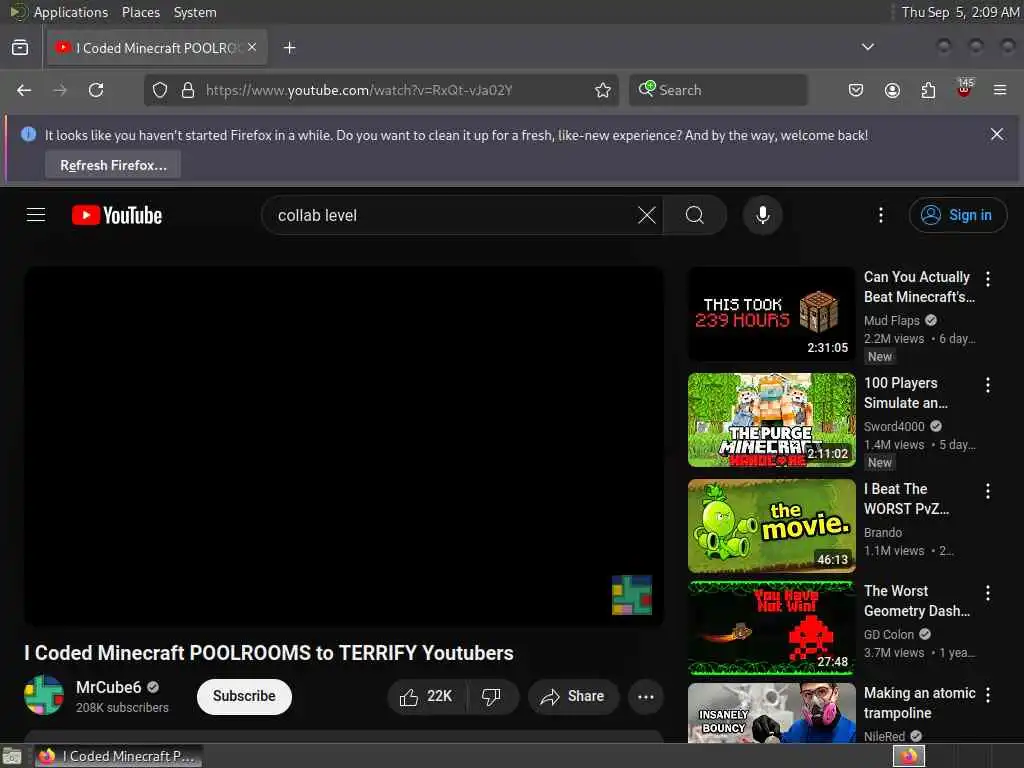Click GD Colon channel name
Viewport: 1024px width, 768px height.
click(x=889, y=634)
